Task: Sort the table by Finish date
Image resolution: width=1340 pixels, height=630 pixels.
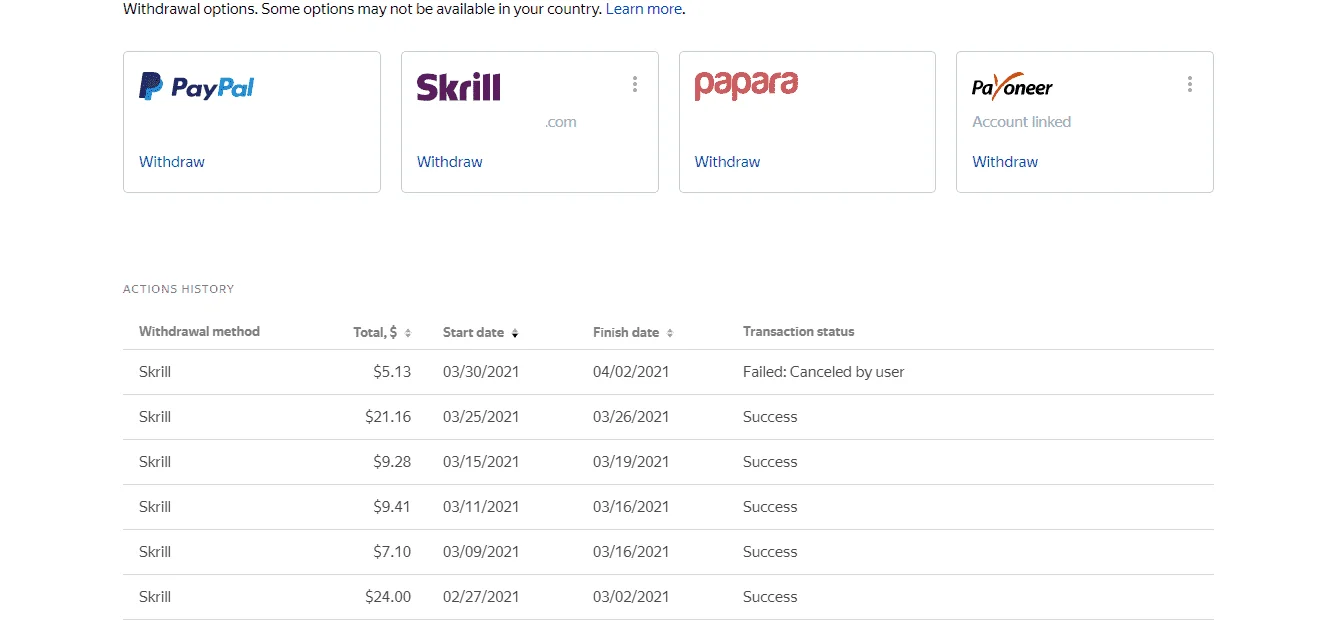Action: tap(633, 332)
